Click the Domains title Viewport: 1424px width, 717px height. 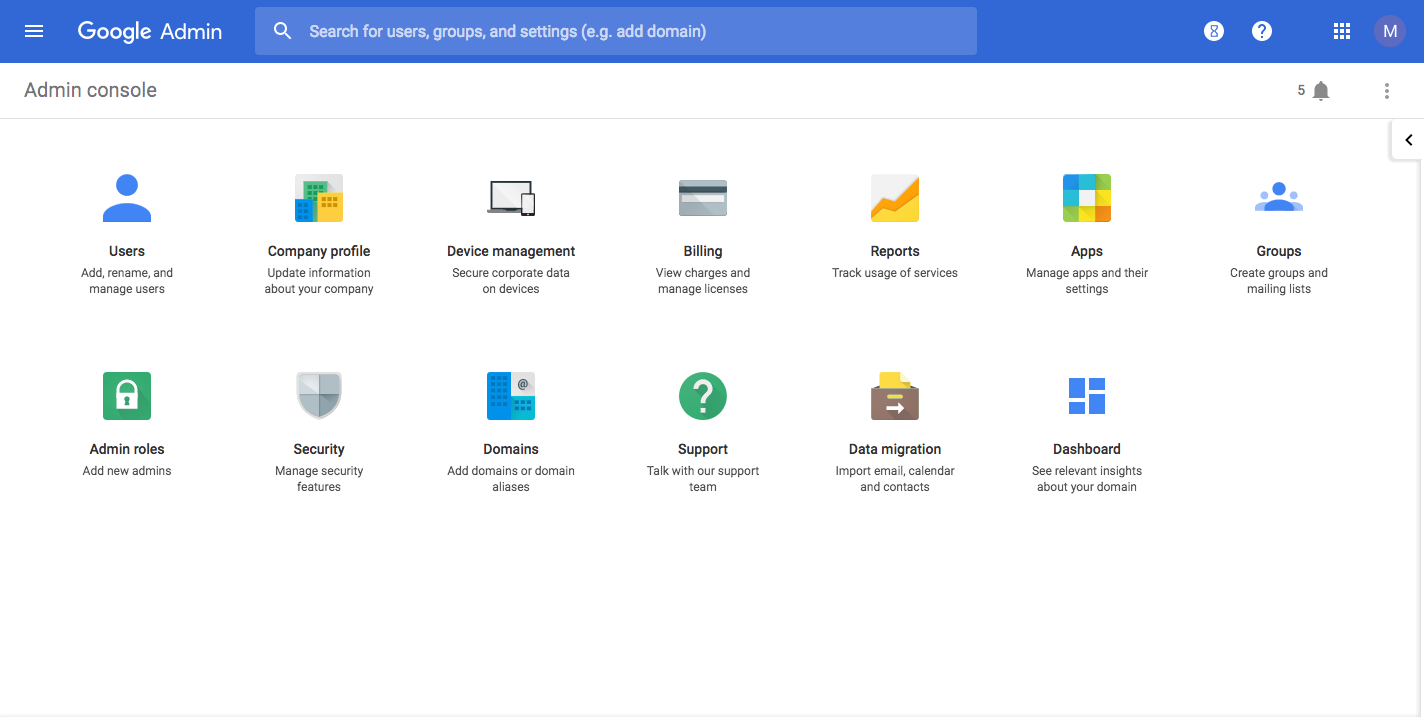click(x=511, y=449)
